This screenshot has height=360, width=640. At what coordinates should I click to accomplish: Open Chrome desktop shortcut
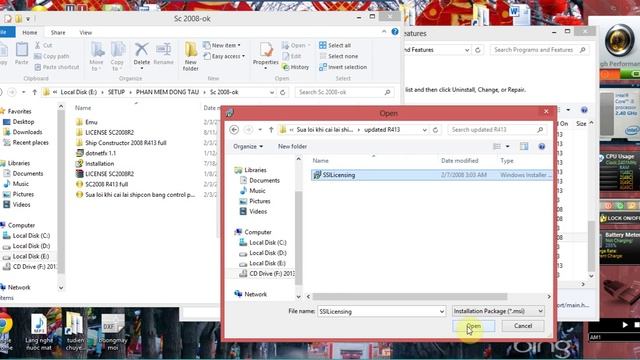coord(6,331)
